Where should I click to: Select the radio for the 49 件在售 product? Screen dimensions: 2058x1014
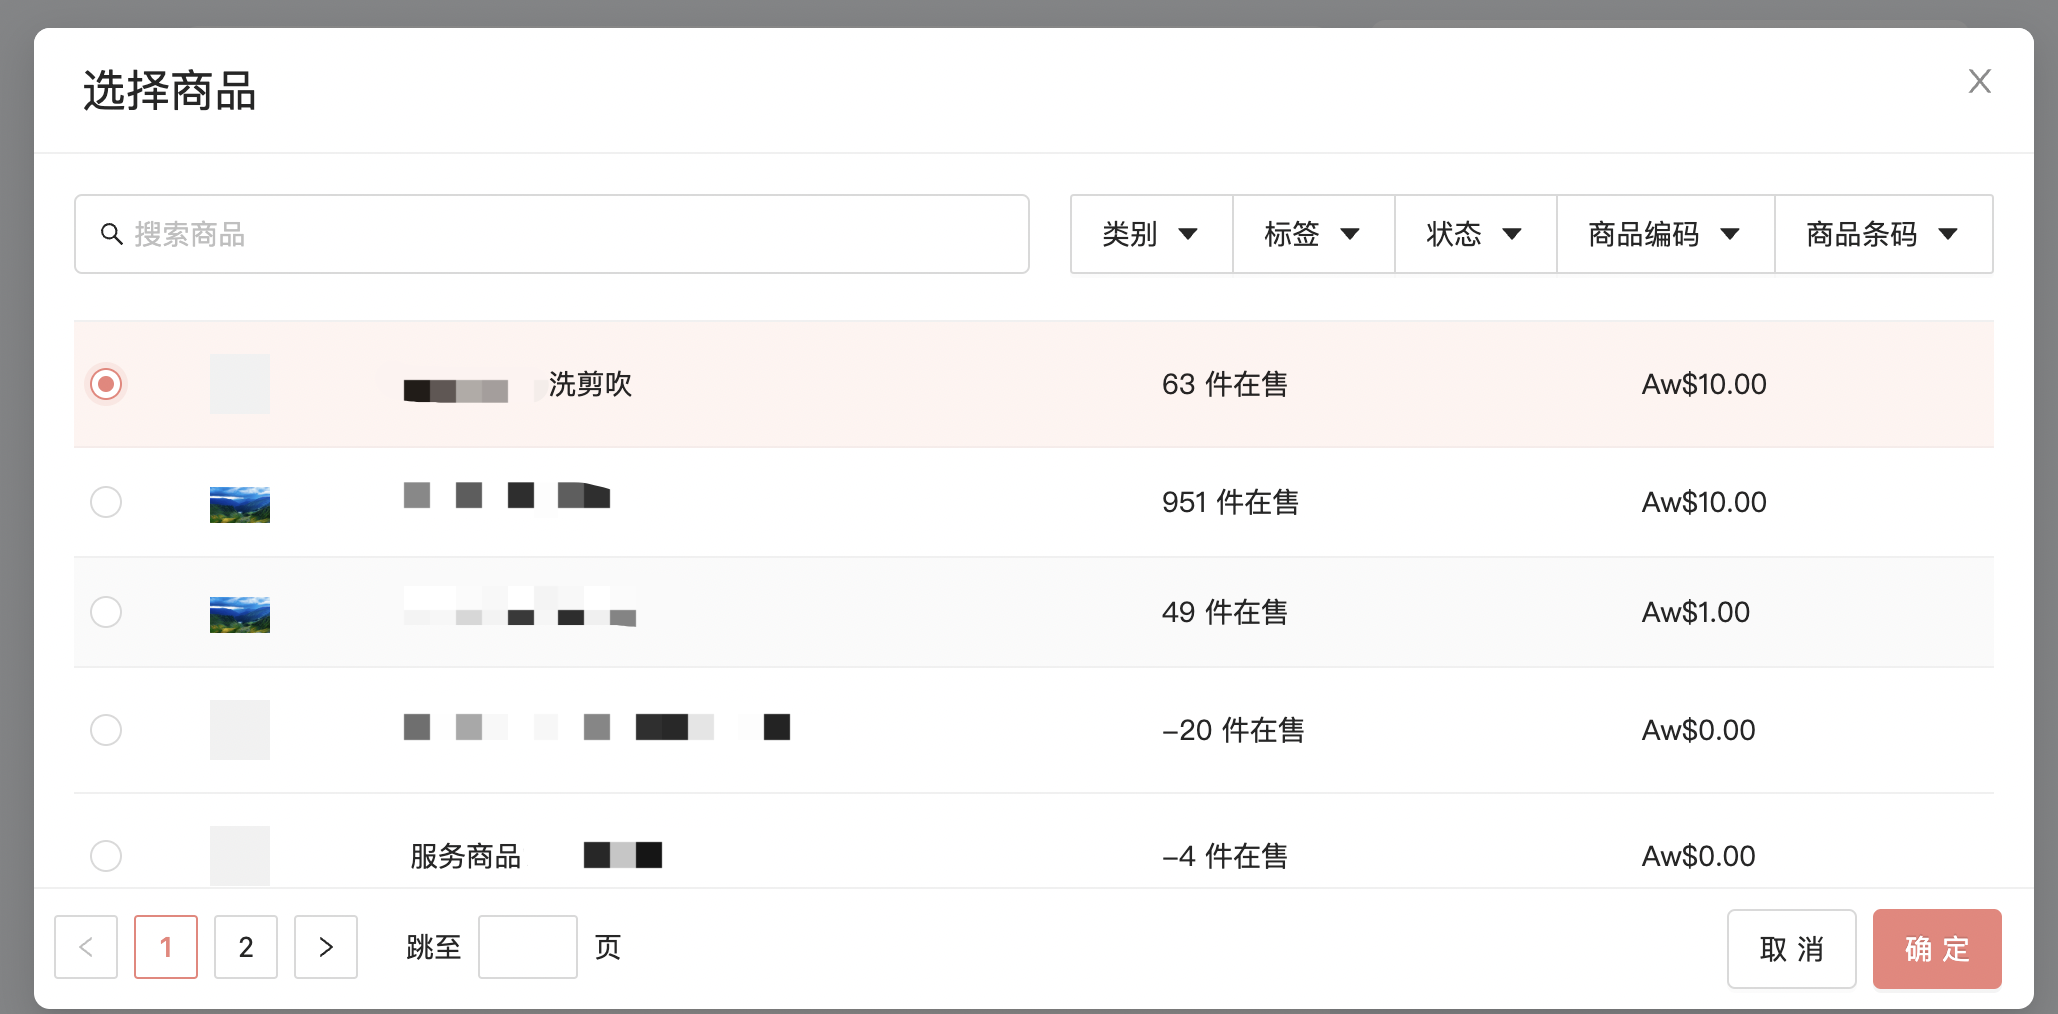click(x=106, y=612)
